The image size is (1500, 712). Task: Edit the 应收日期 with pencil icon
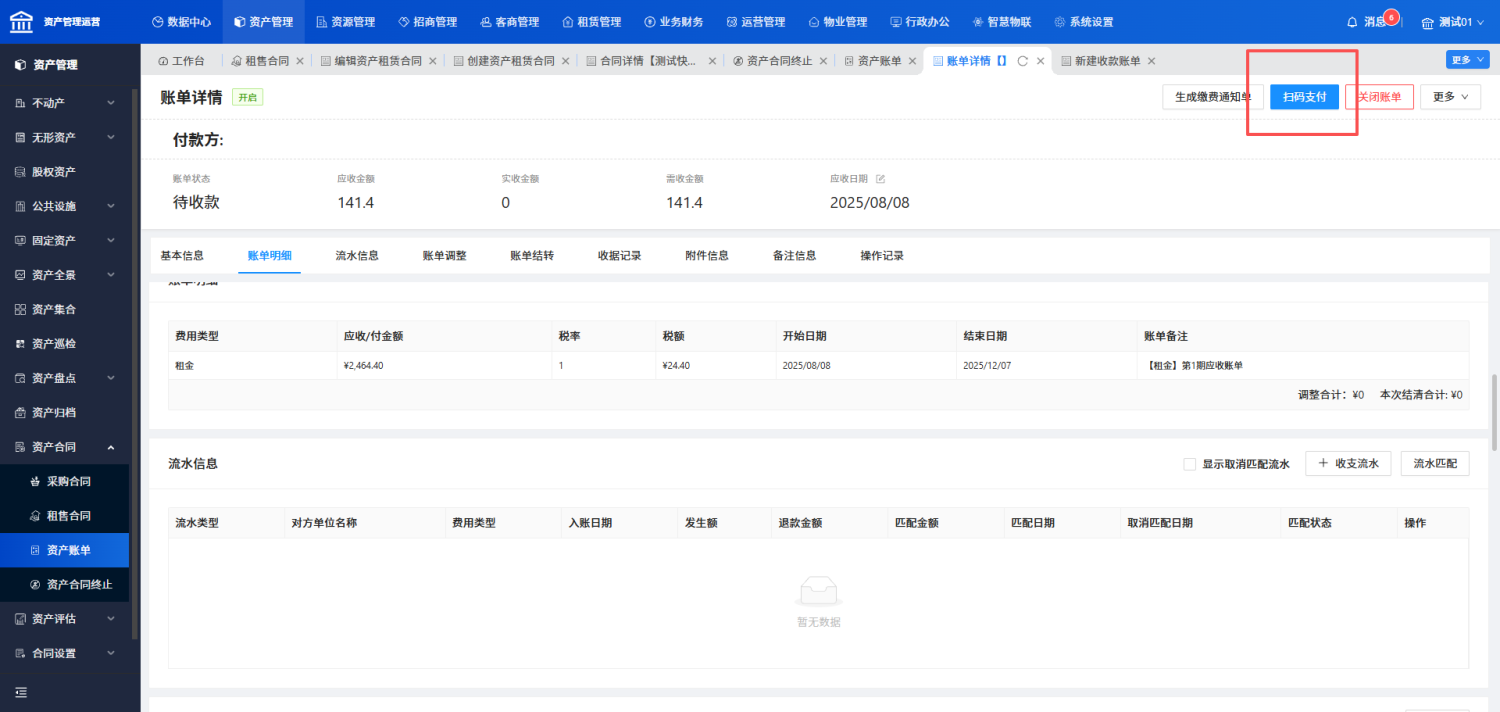click(x=881, y=179)
